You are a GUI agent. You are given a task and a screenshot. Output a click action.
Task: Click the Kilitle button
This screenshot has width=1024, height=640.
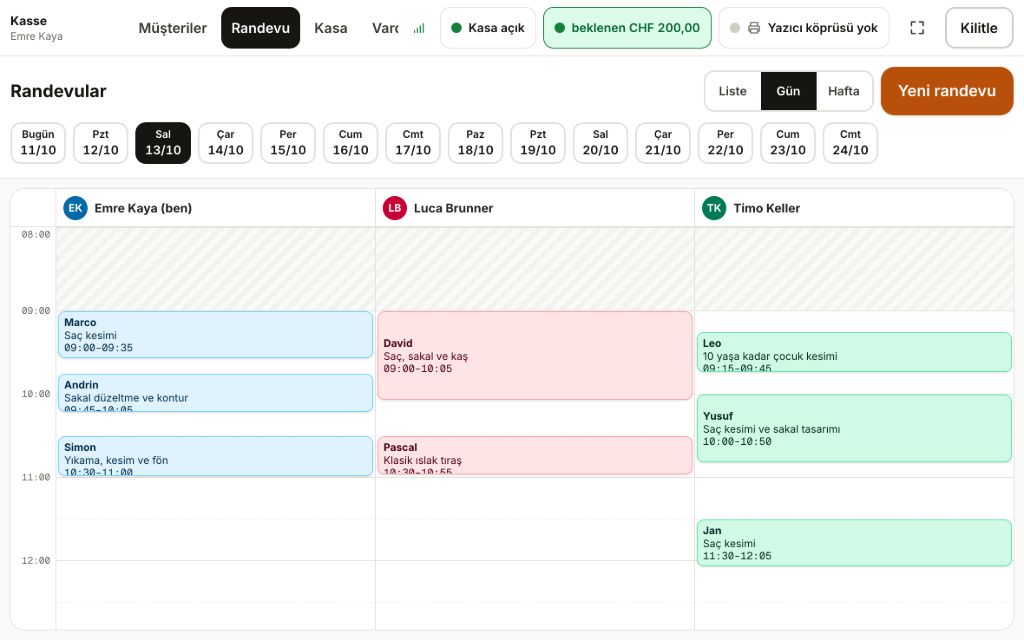[979, 28]
